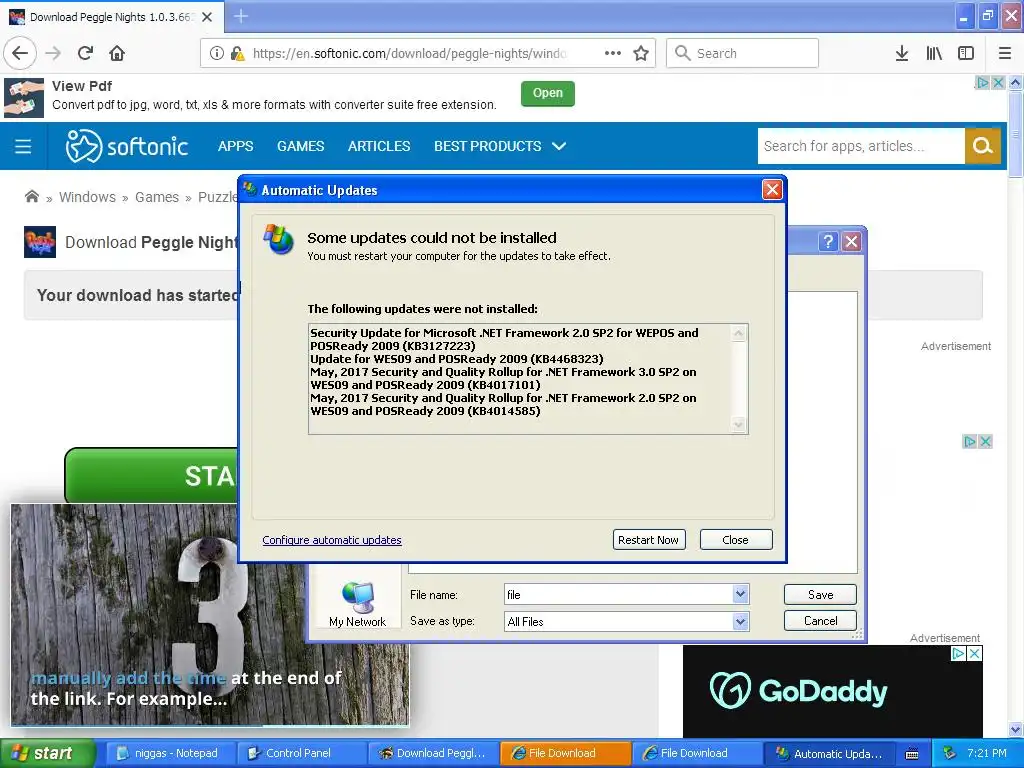Viewport: 1024px width, 768px height.
Task: Click the update shield icon in system tray
Action: pyautogui.click(x=950, y=753)
